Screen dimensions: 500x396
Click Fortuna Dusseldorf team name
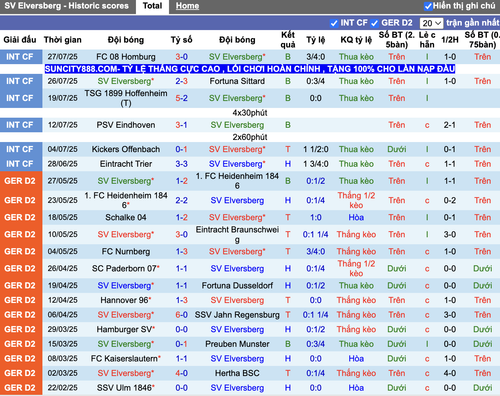[237, 286]
